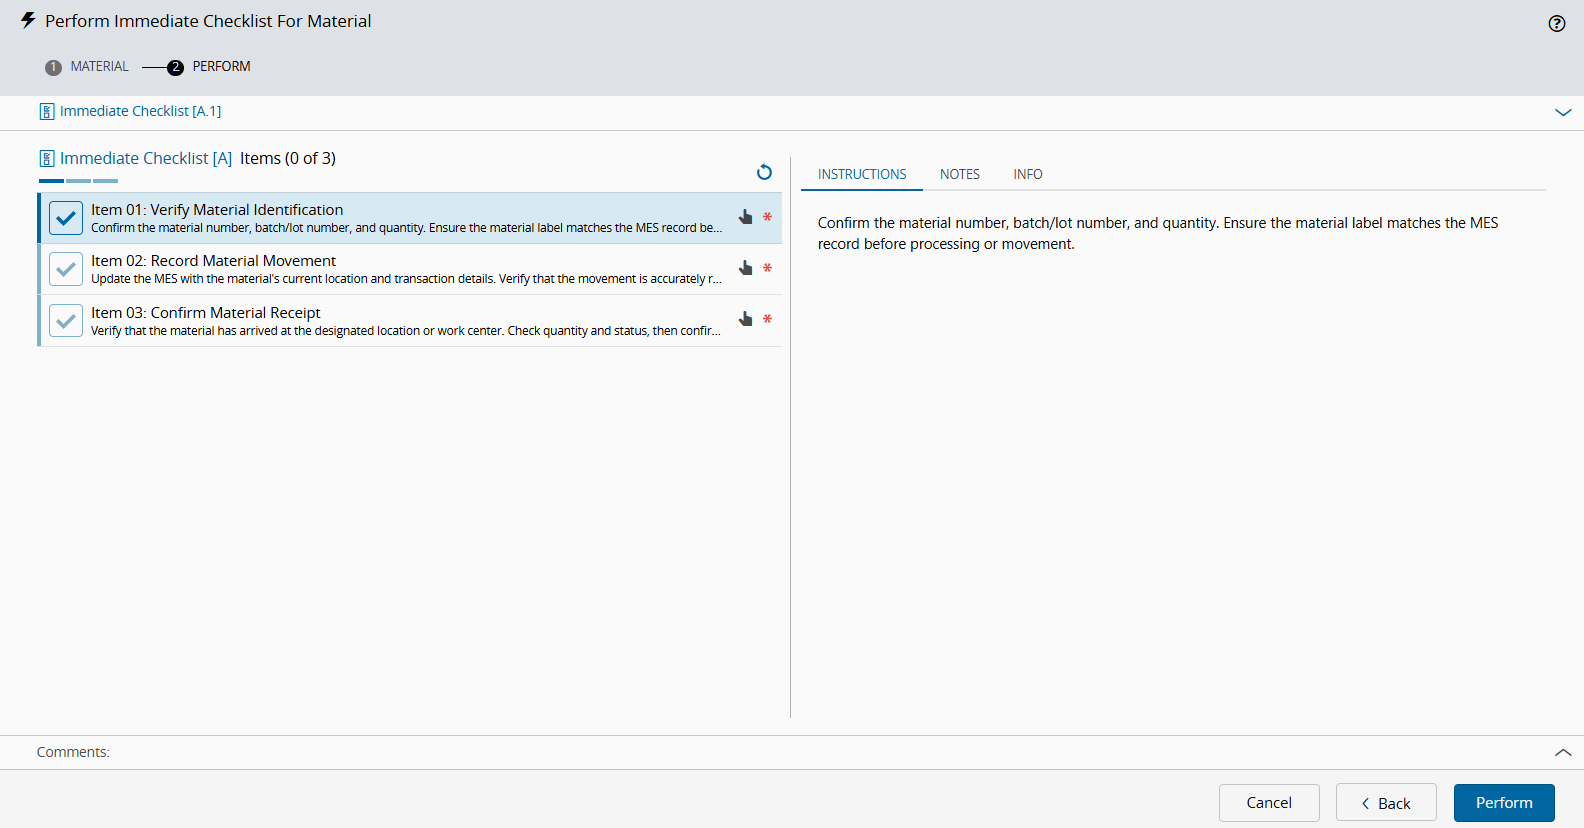The image size is (1584, 828).
Task: Click the hand icon for Item 01
Action: click(x=745, y=217)
